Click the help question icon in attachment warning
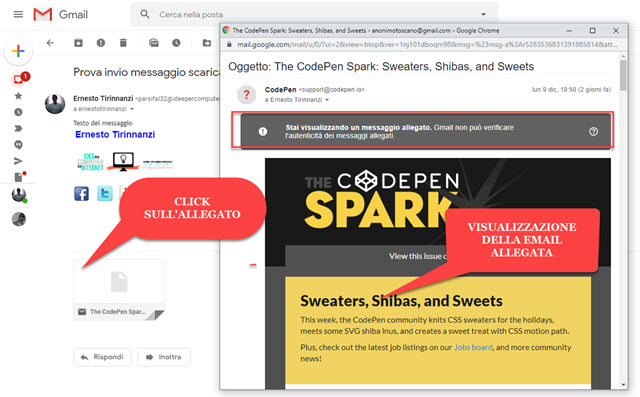Screen dimensions: 640x397 pyautogui.click(x=593, y=131)
